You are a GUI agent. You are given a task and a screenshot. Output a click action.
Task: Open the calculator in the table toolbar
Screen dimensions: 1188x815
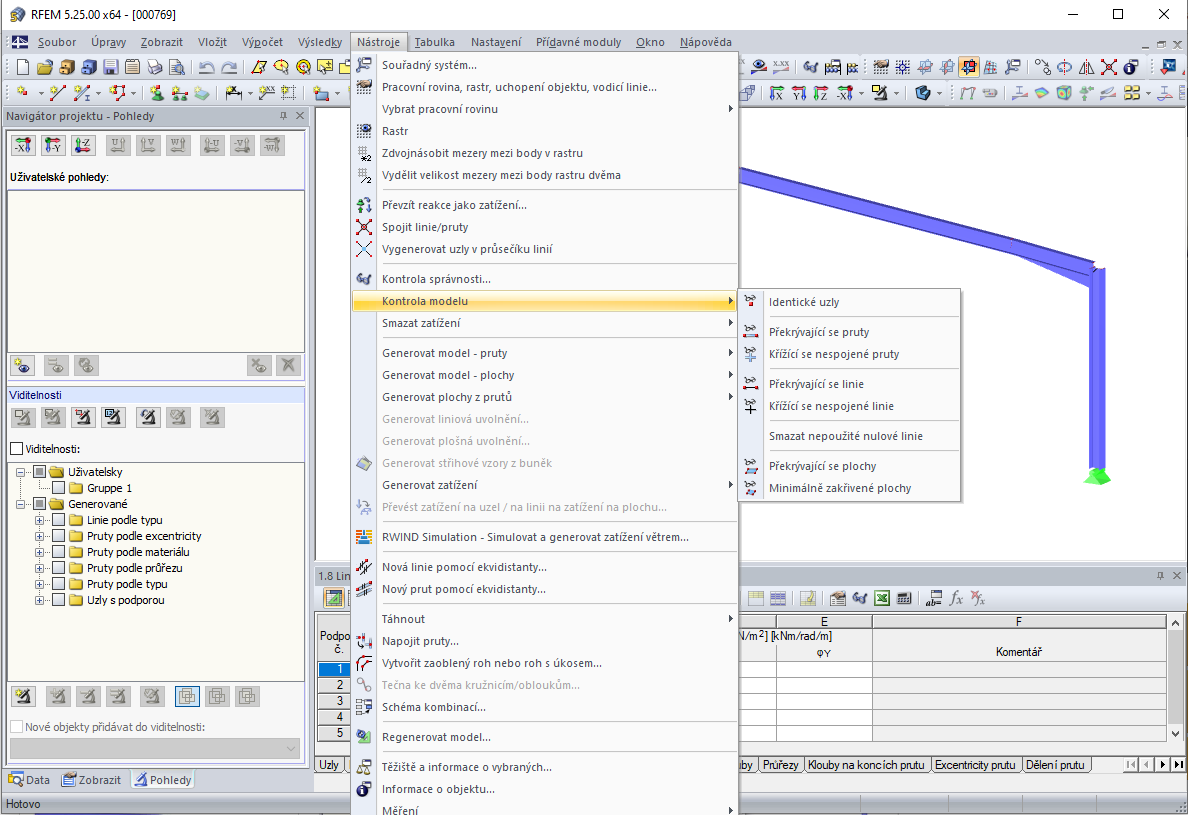(903, 598)
